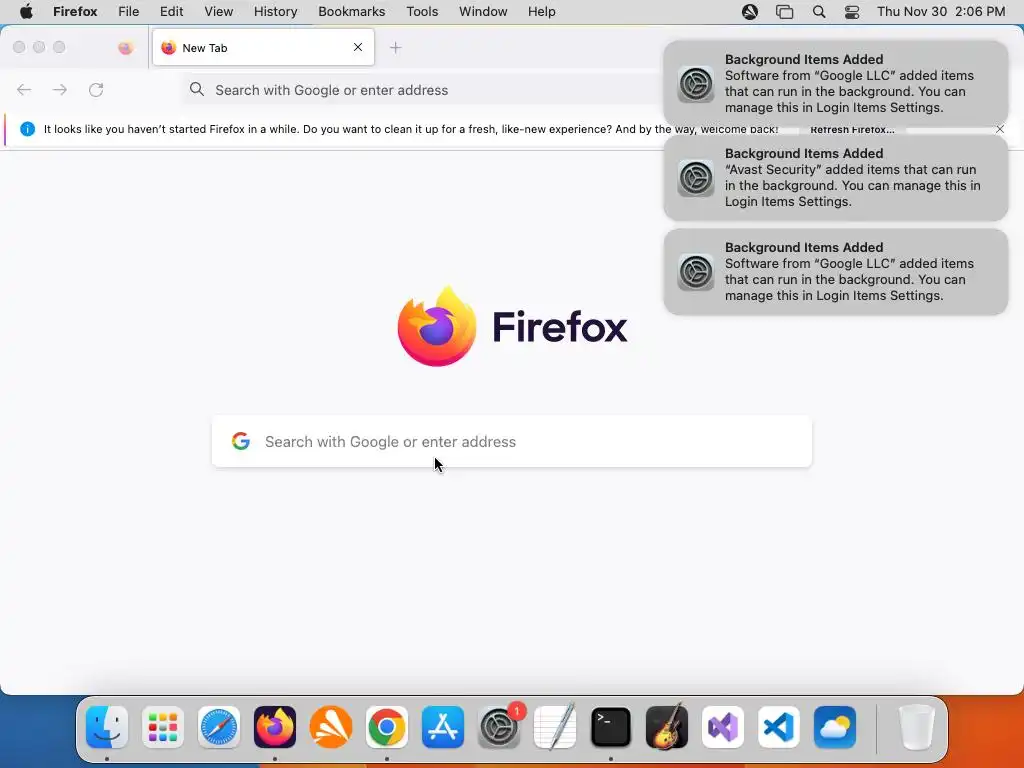
Task: Open the Bookmarks menu
Action: coord(351,11)
